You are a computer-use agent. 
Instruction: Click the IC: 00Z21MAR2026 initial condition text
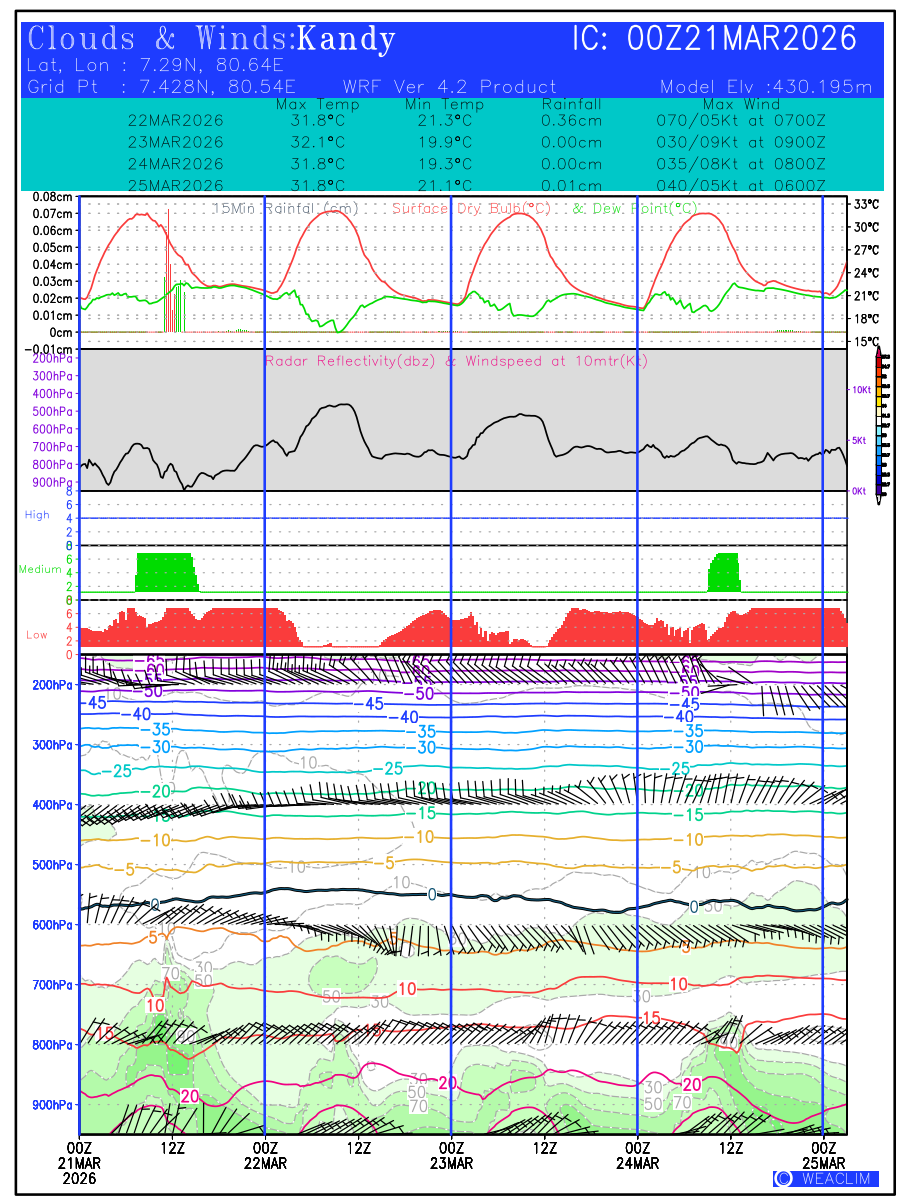[x=715, y=39]
